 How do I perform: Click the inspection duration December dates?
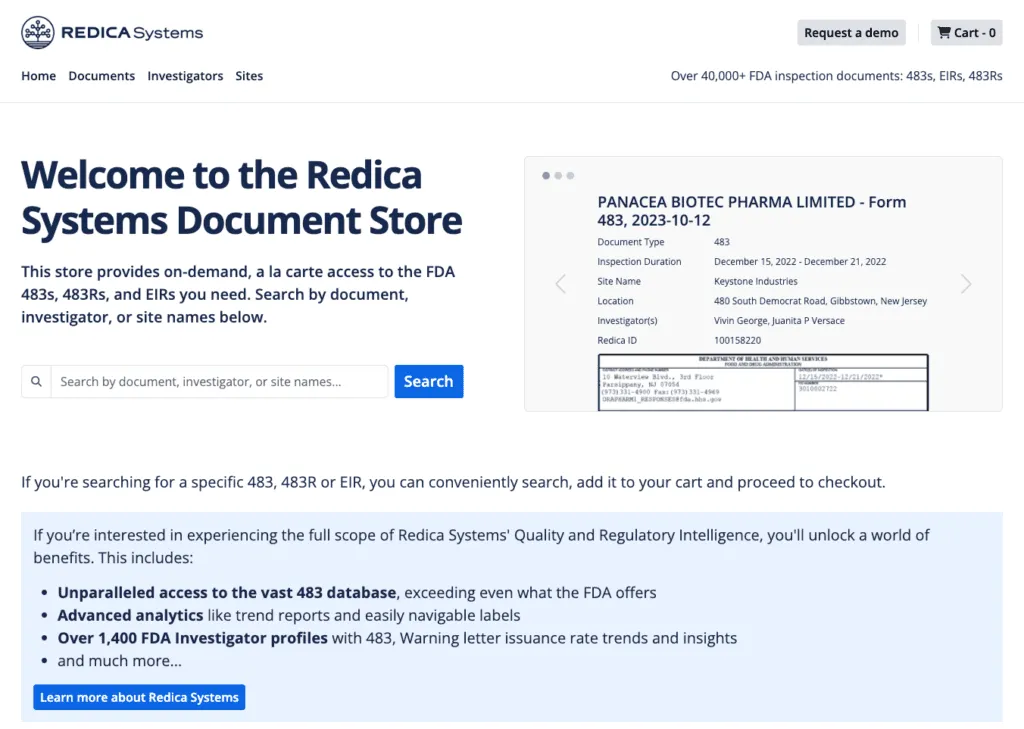click(800, 262)
